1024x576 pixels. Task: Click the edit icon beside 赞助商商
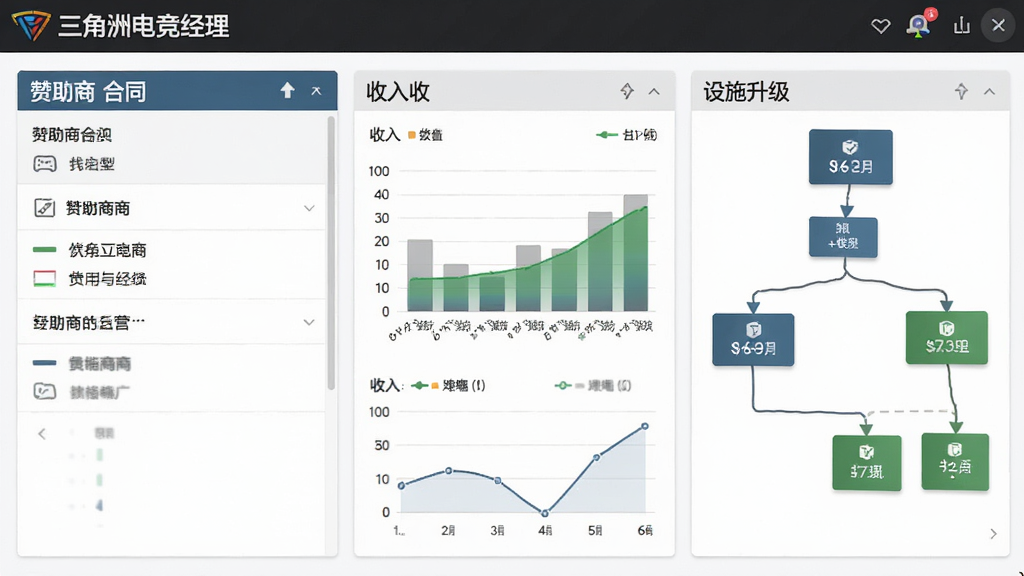pyautogui.click(x=44, y=208)
